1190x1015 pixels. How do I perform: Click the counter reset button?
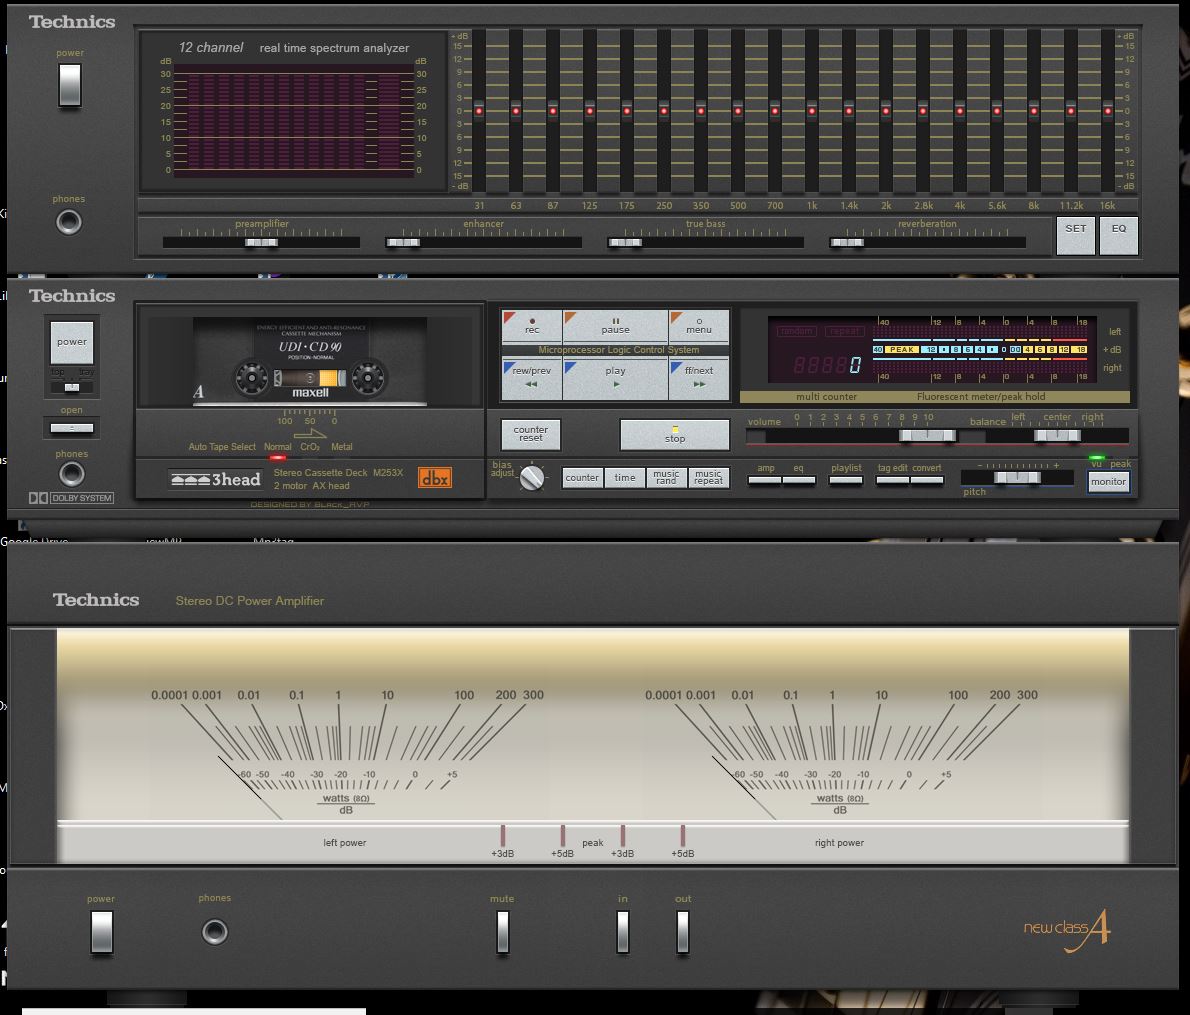click(x=530, y=434)
